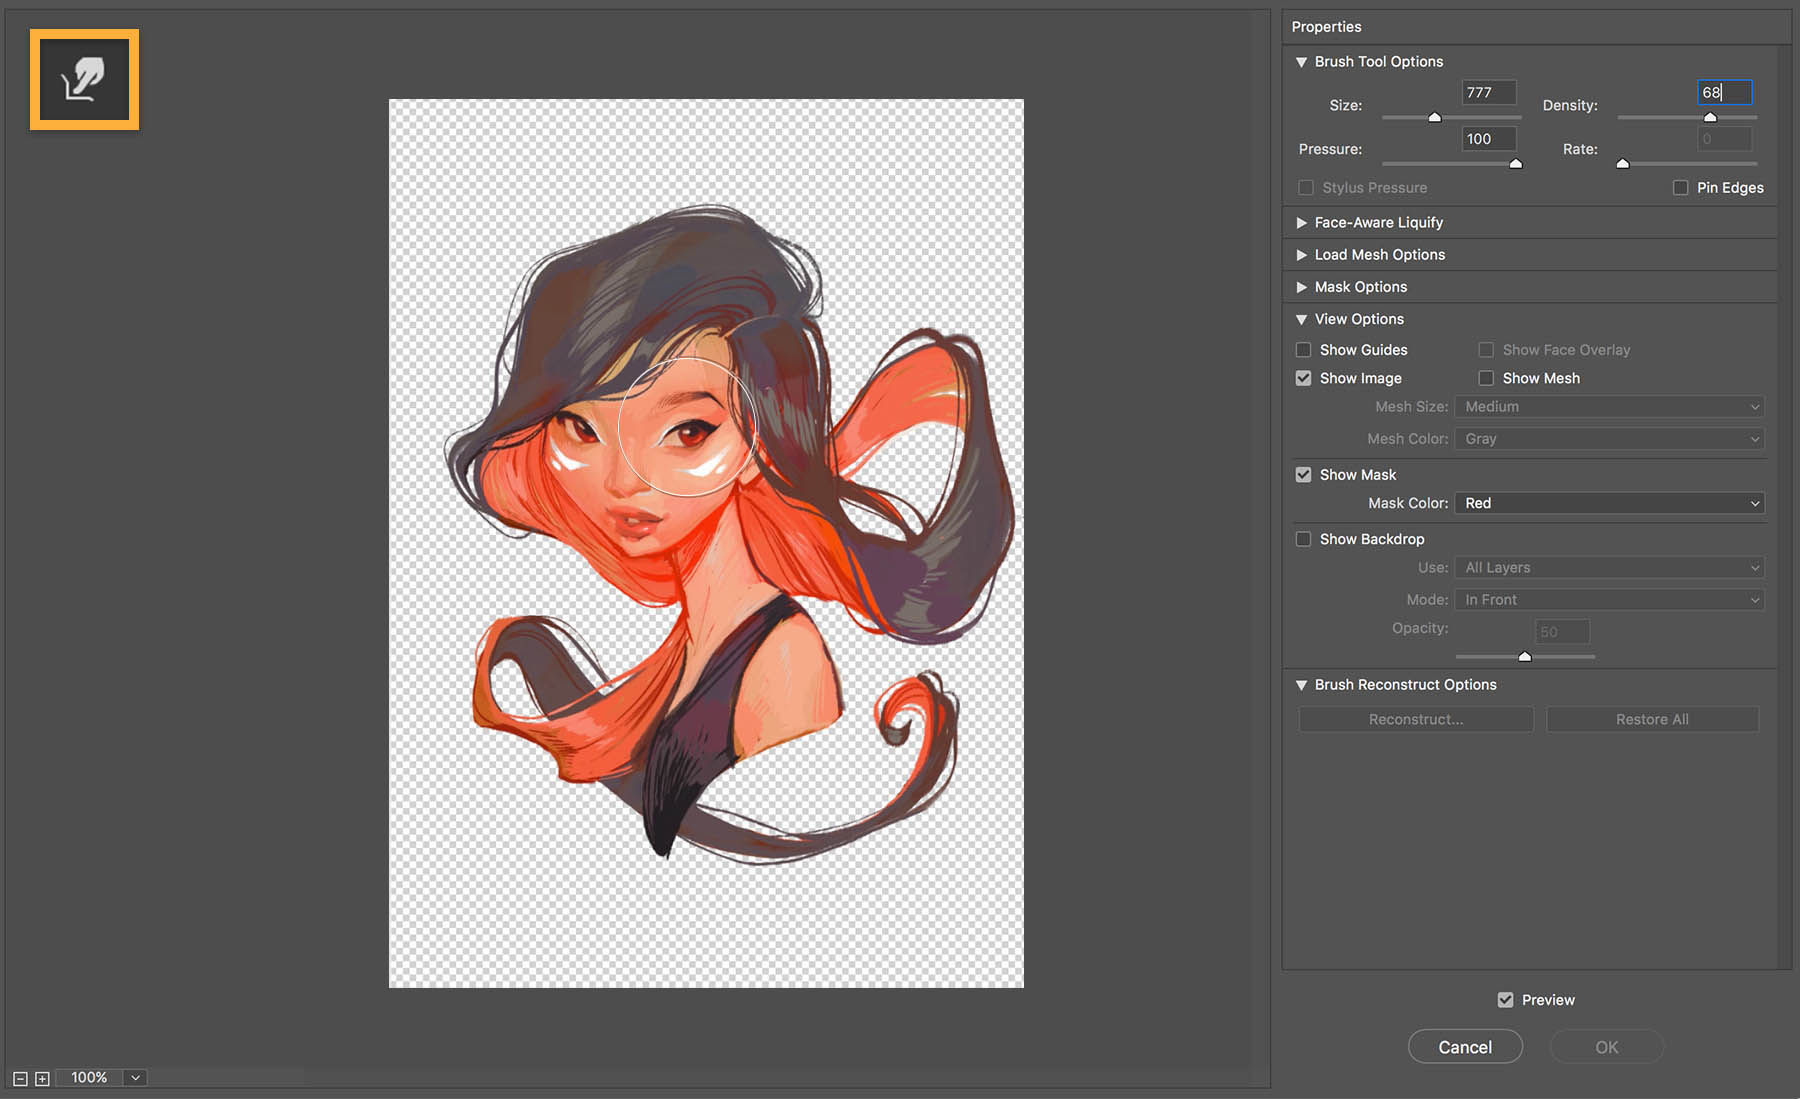Collapse the Brush Tool Options section

(1301, 61)
